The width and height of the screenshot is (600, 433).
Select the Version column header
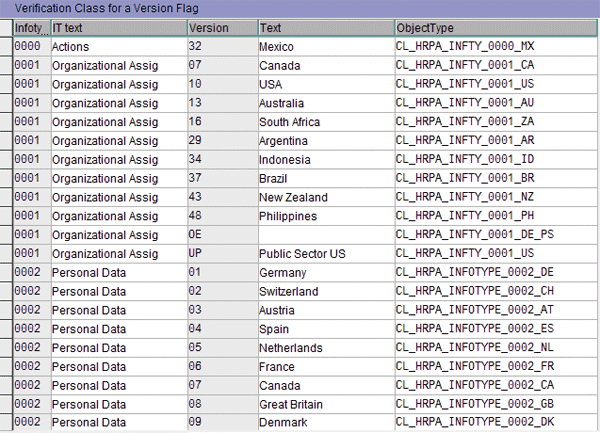pos(220,27)
